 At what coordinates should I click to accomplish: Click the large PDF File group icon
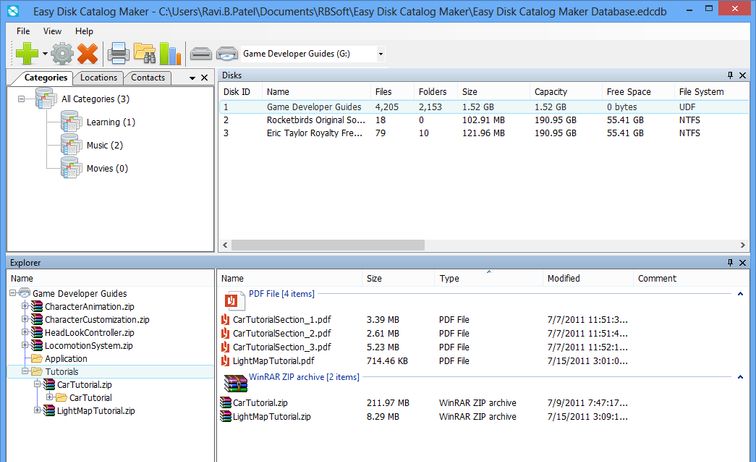coord(233,299)
